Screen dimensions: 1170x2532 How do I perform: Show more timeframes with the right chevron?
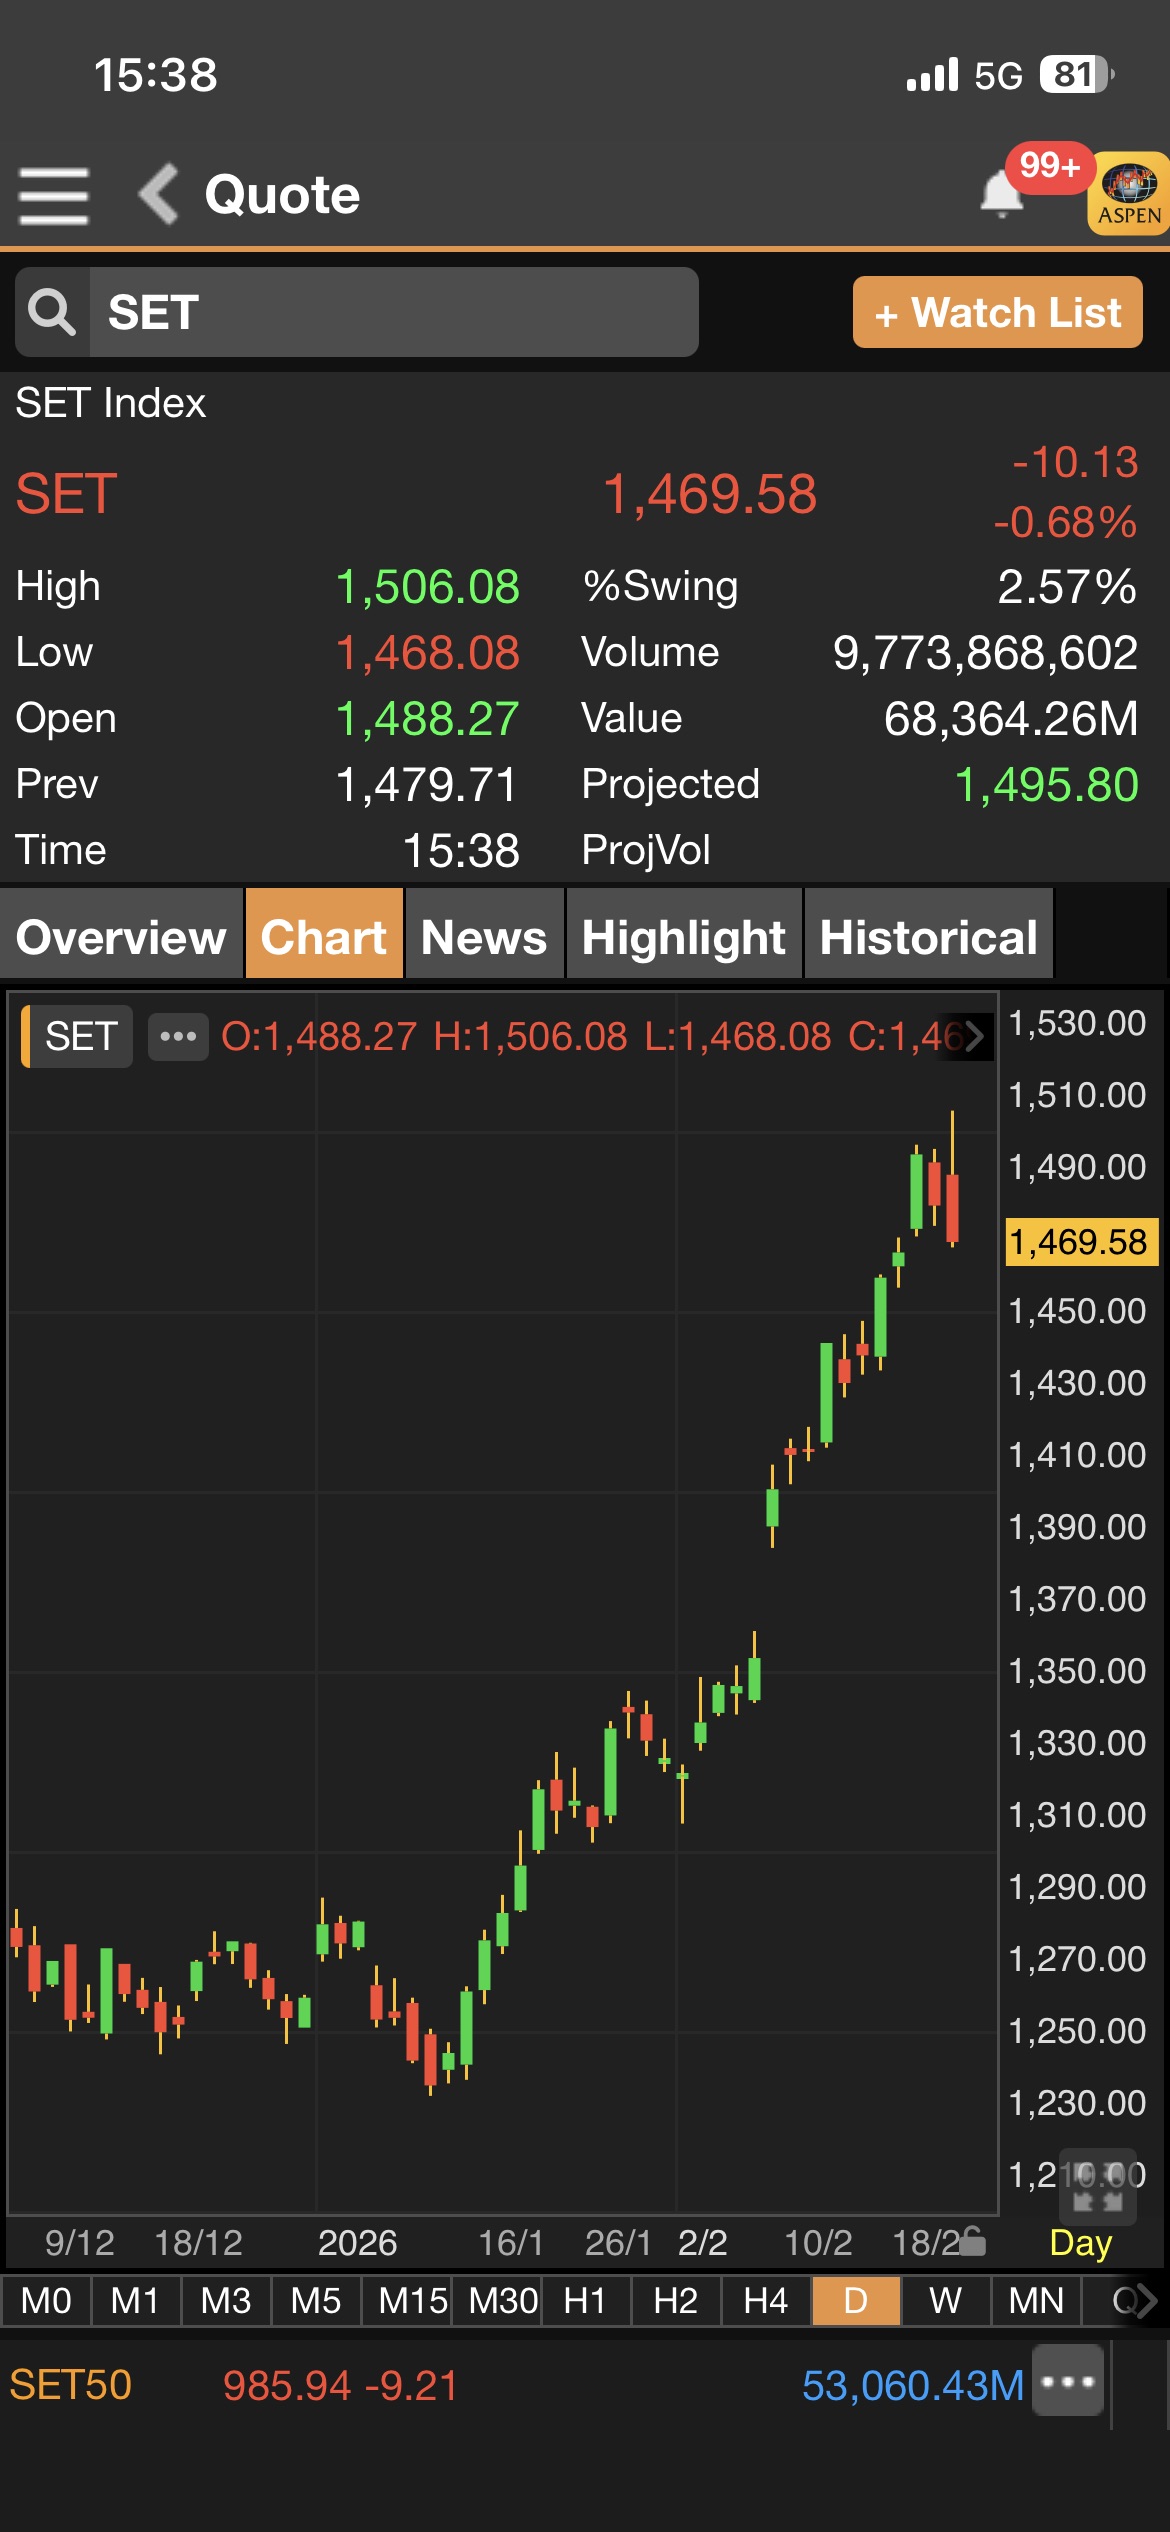point(1146,2301)
